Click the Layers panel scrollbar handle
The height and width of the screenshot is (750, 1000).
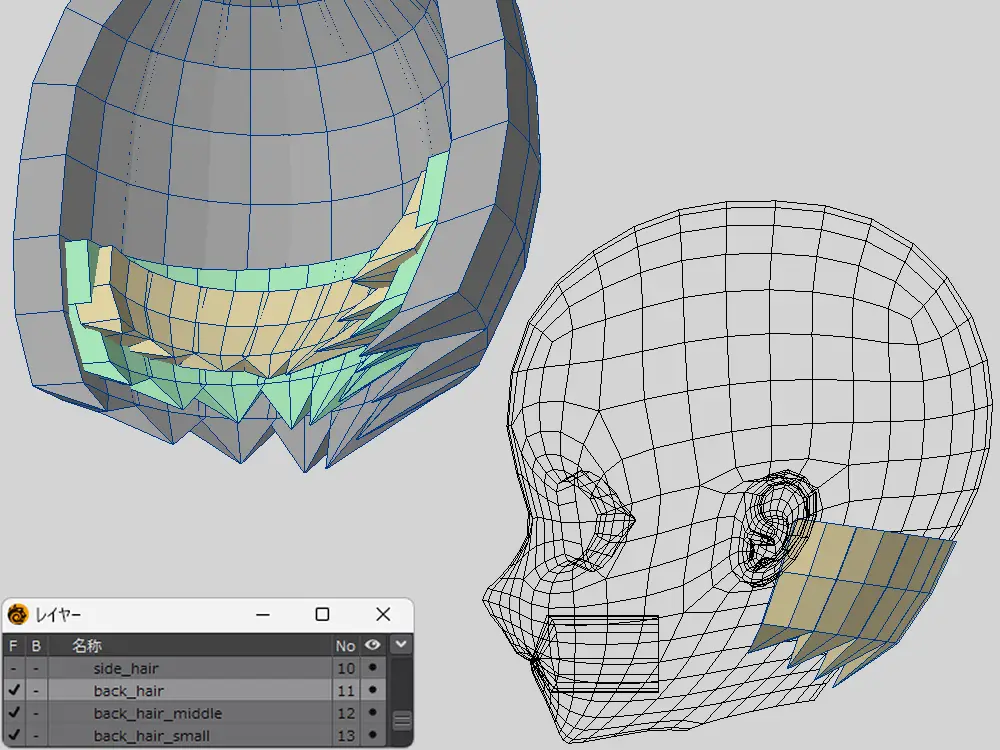pyautogui.click(x=400, y=720)
